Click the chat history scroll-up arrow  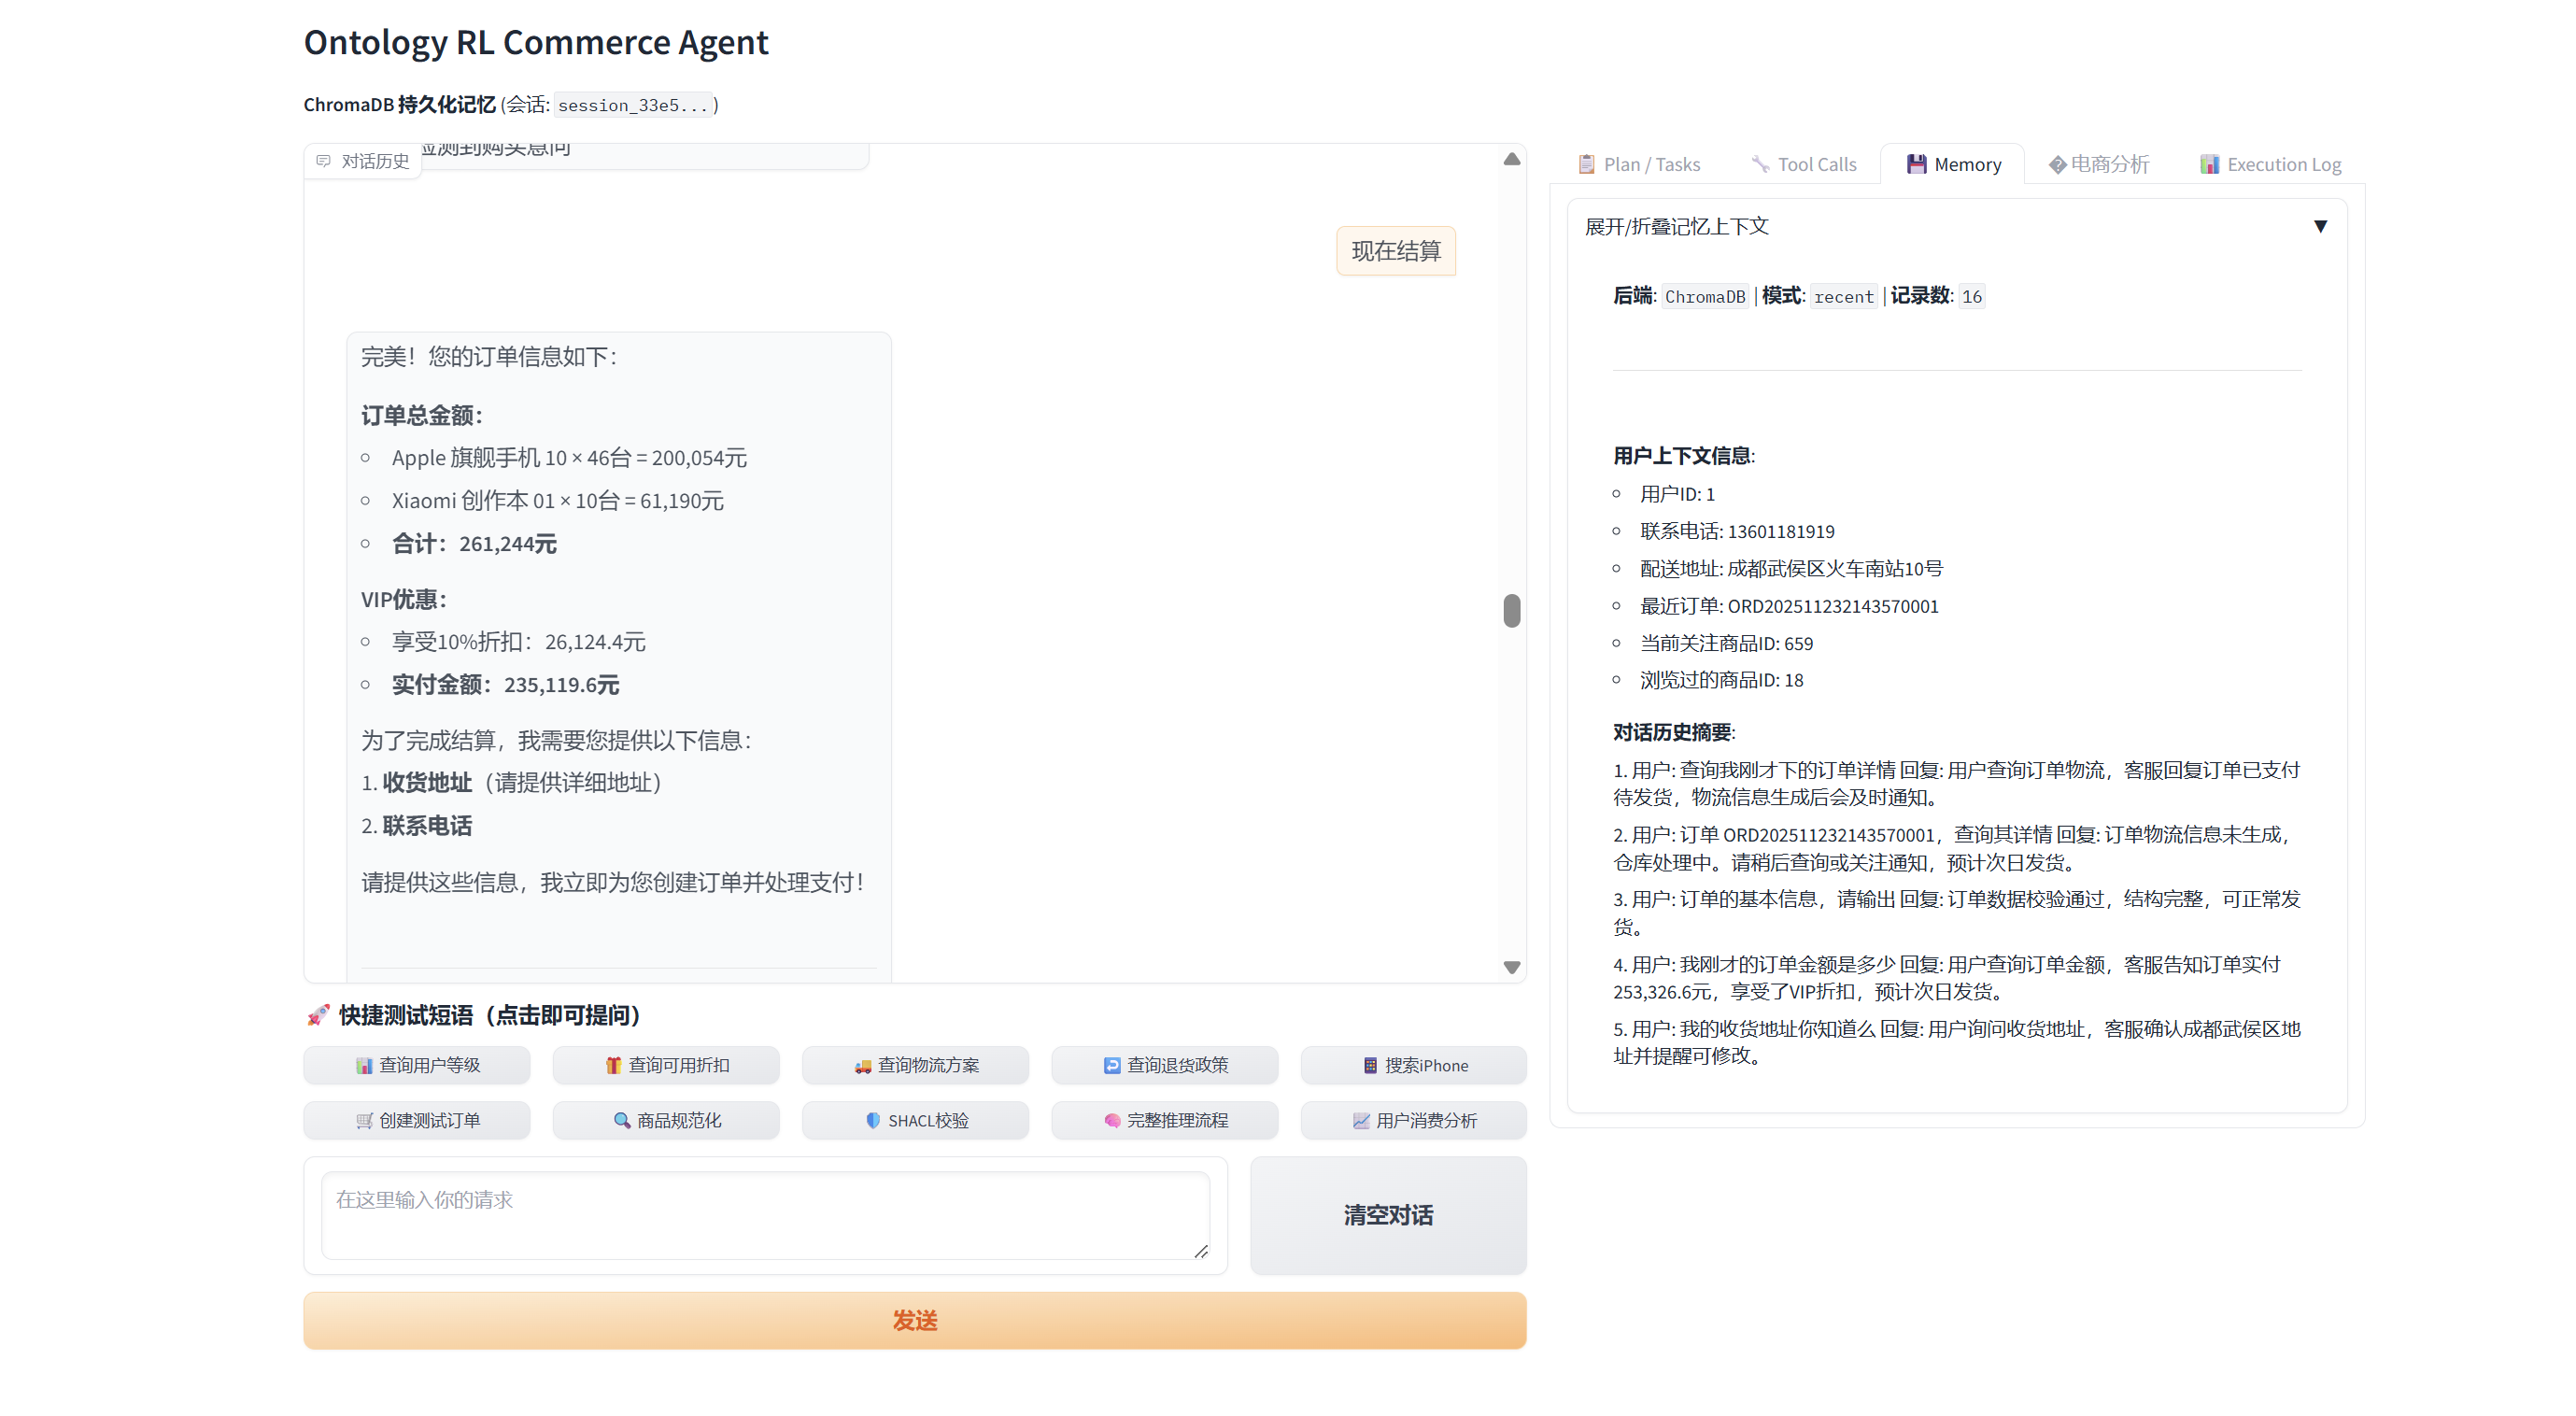(x=1511, y=160)
